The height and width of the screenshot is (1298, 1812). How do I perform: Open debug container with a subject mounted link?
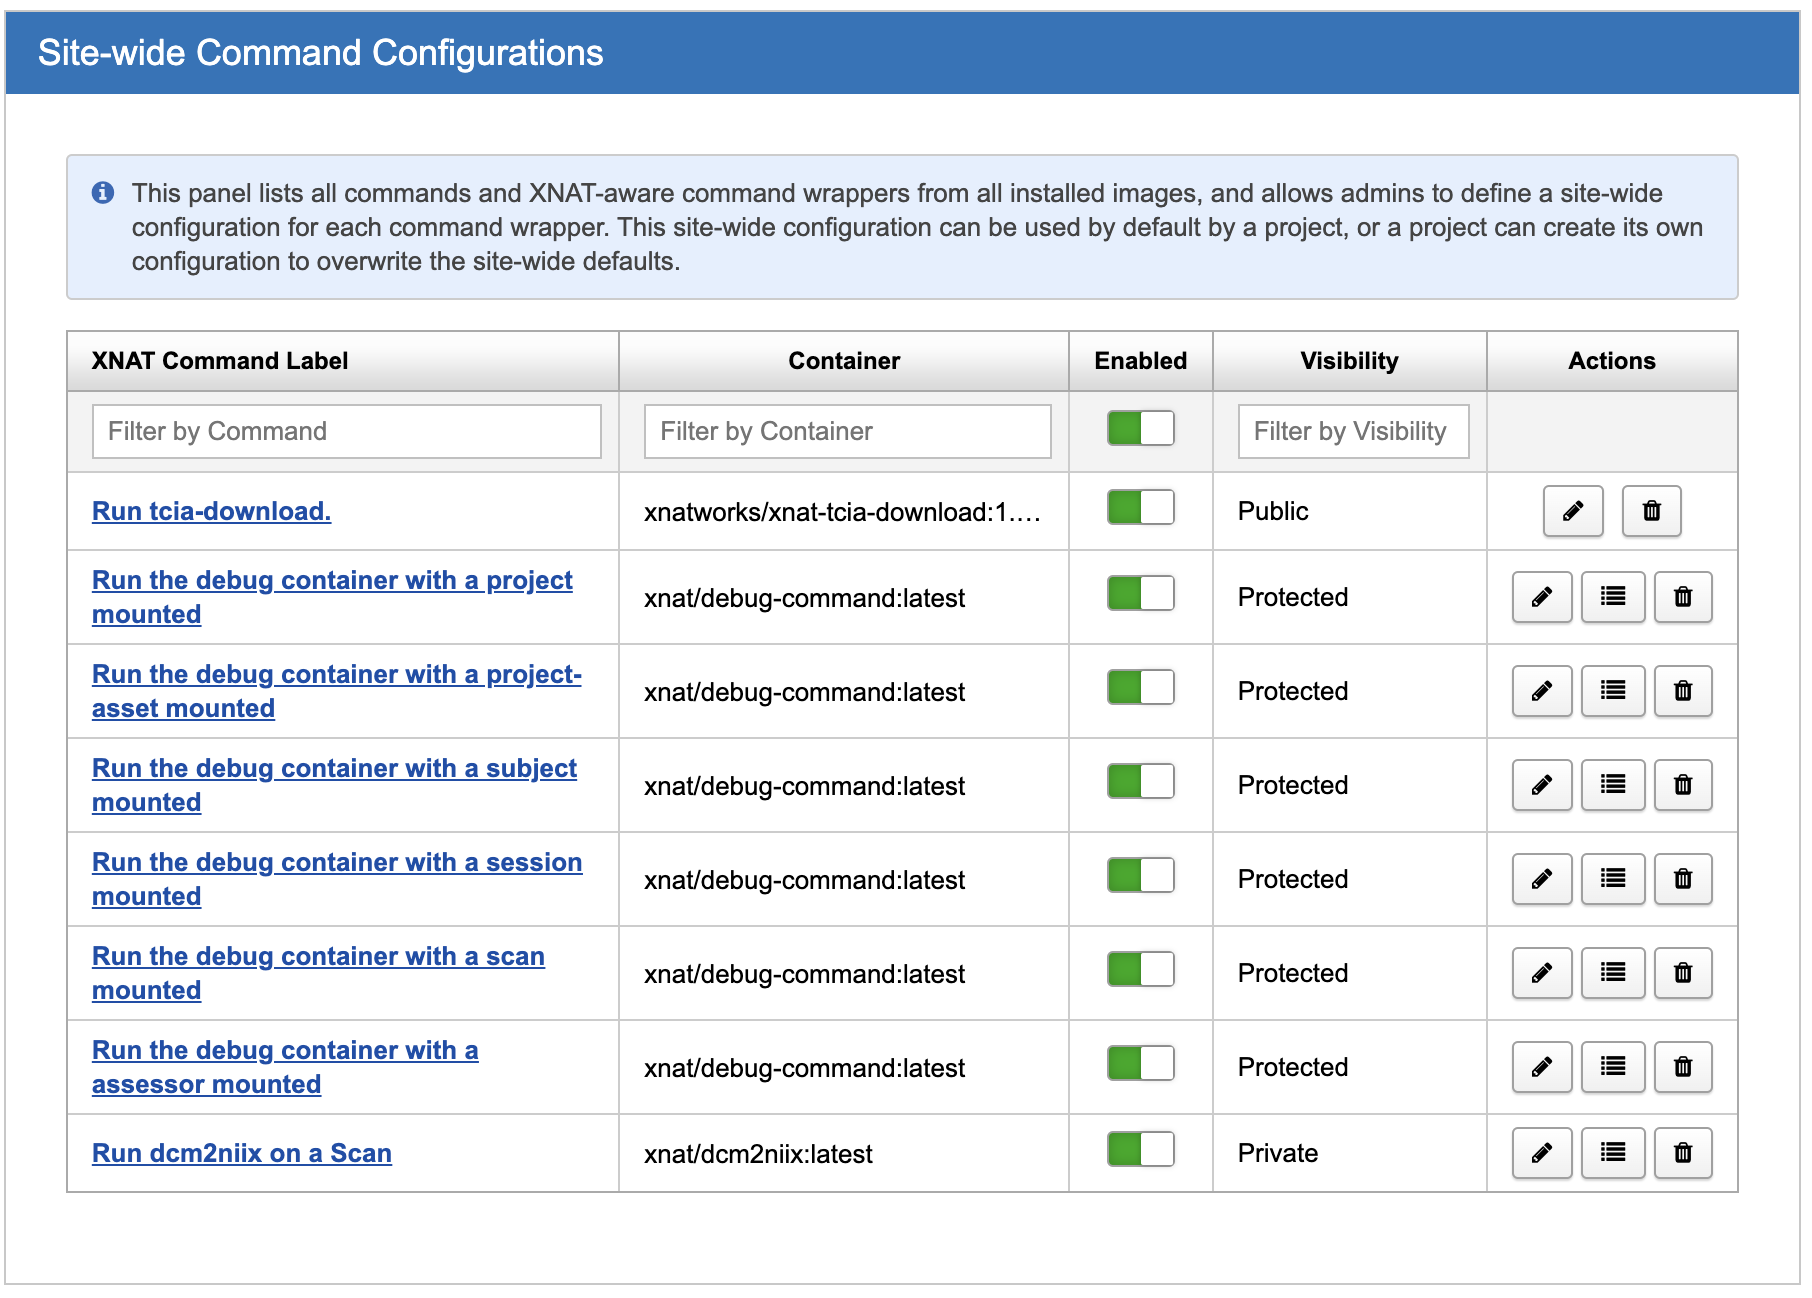pyautogui.click(x=333, y=769)
